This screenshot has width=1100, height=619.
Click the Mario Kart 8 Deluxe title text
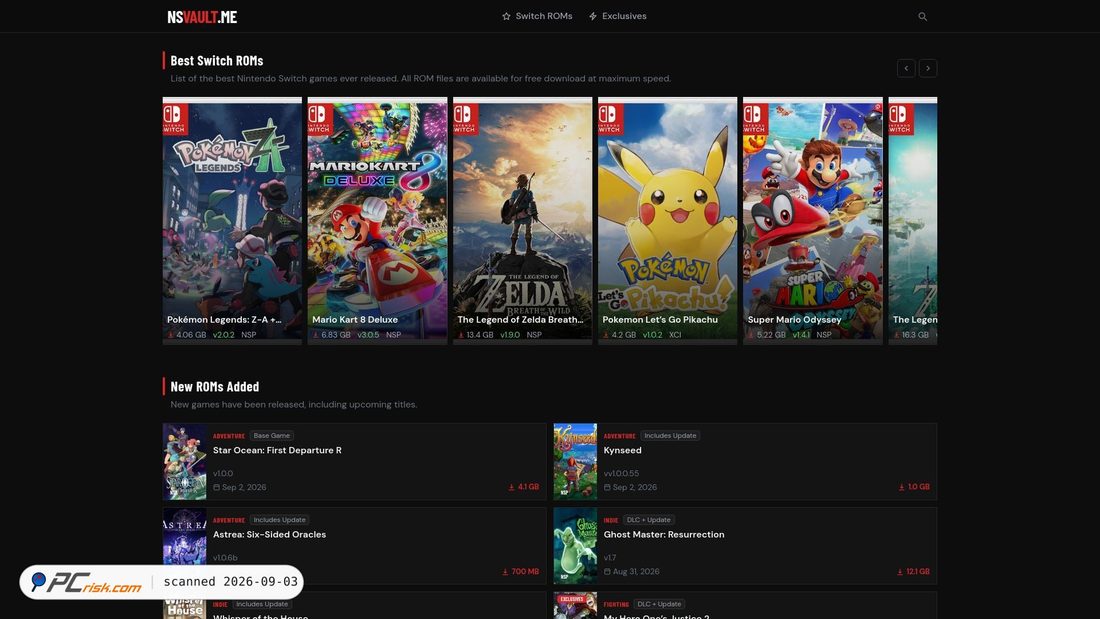(x=355, y=319)
